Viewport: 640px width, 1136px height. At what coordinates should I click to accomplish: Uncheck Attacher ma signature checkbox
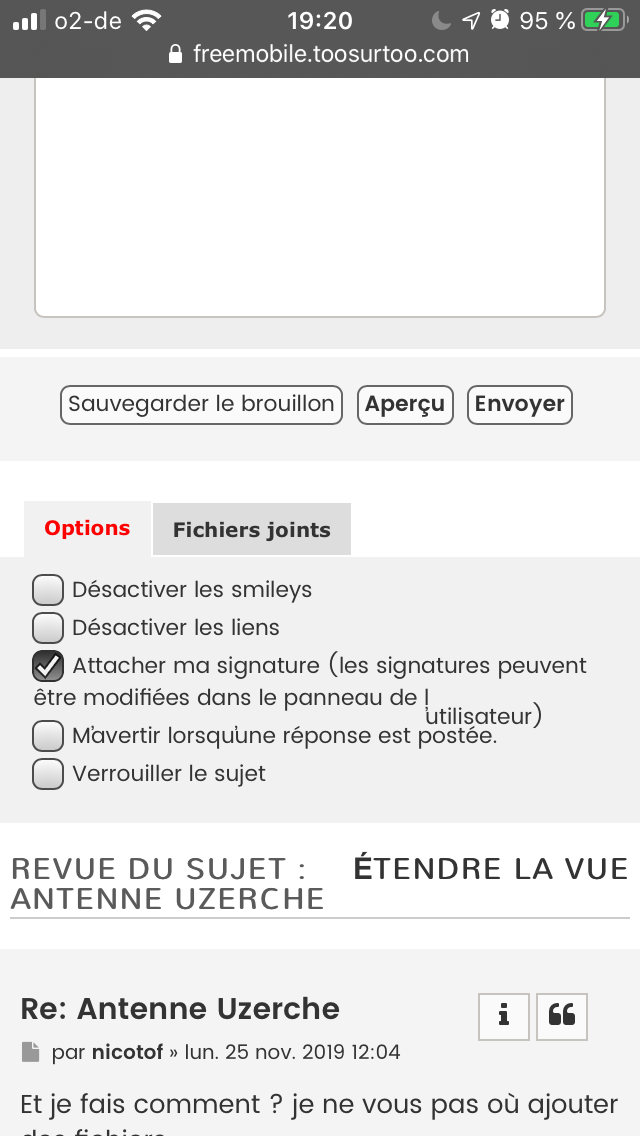click(48, 666)
